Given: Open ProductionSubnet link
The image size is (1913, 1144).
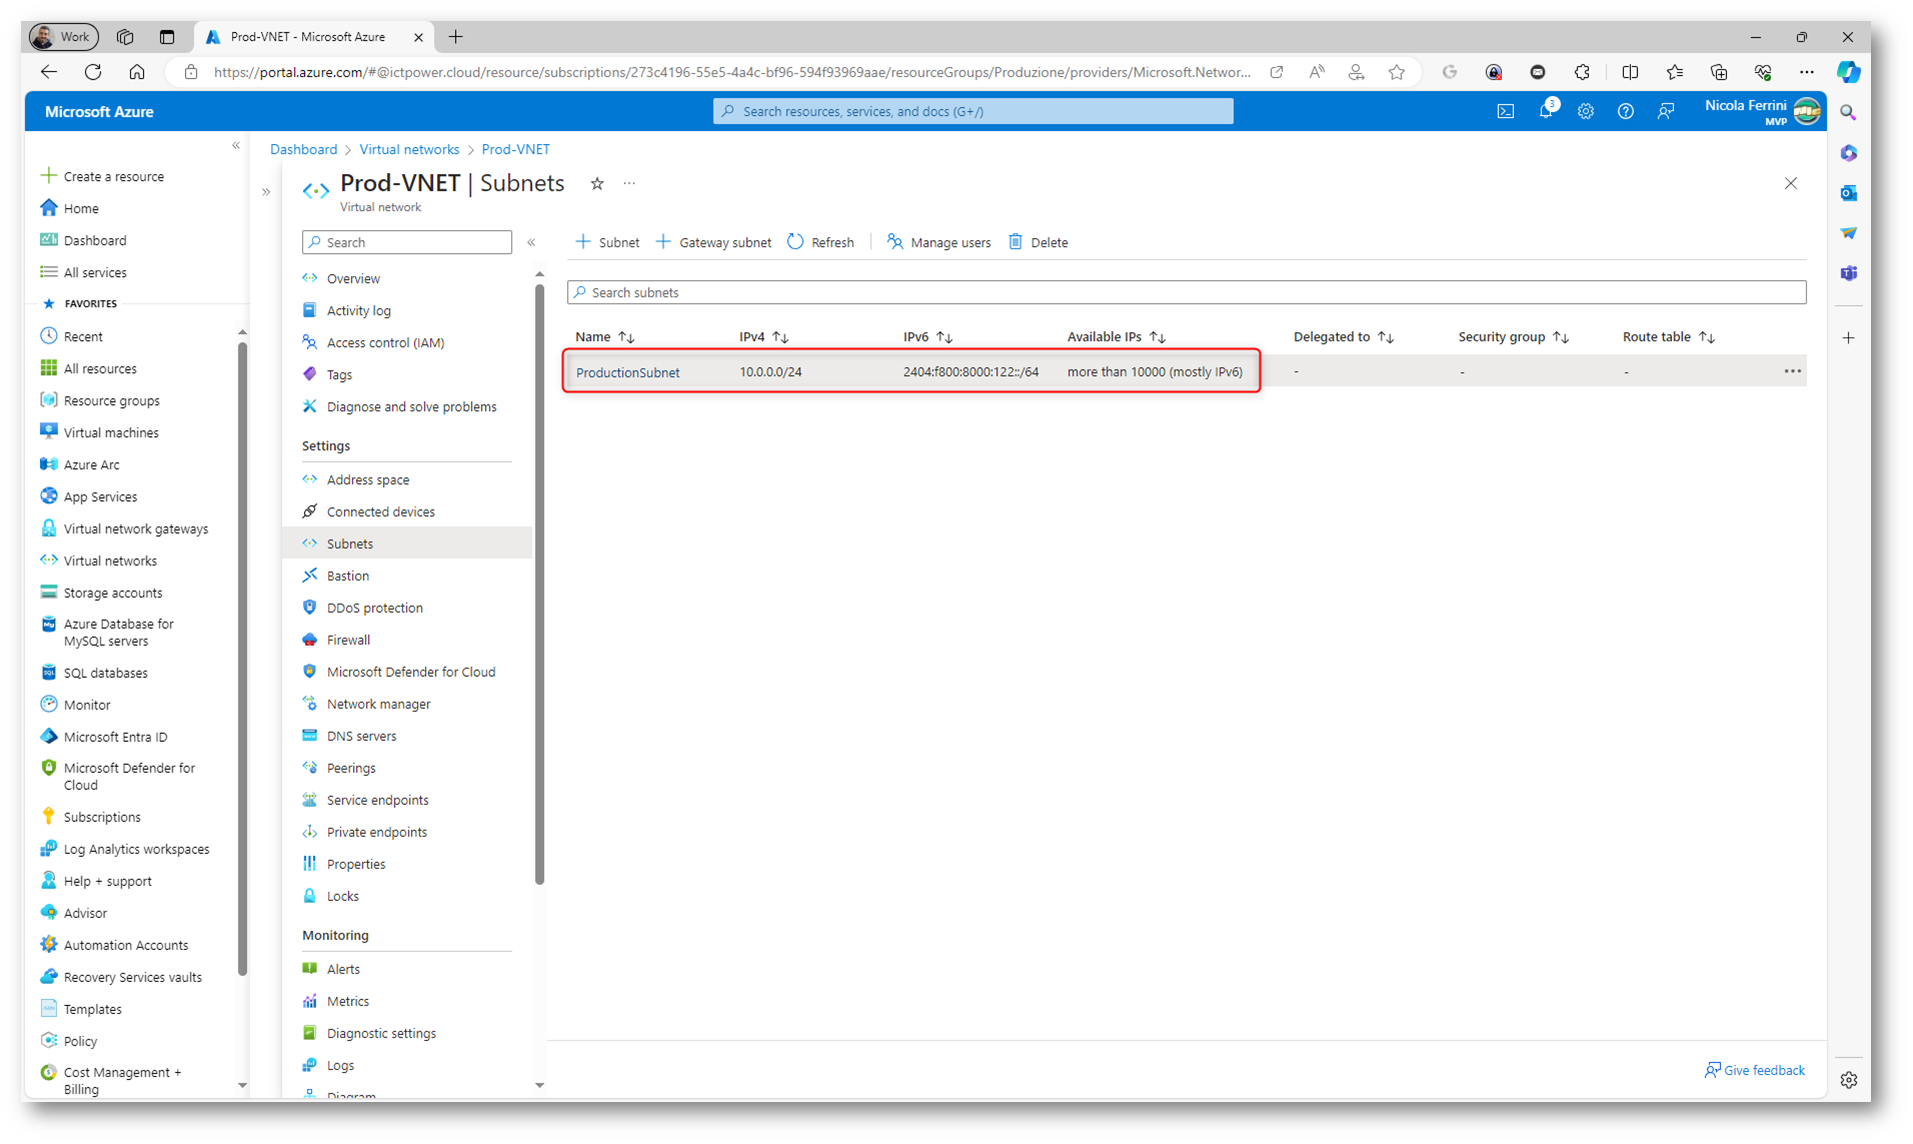Looking at the screenshot, I should pos(627,372).
